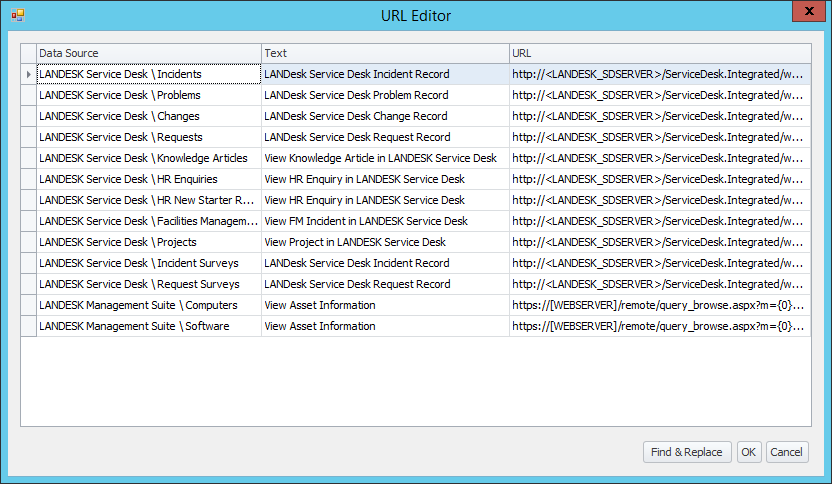Select 'LANDESK Service Desk \ Request Surveys' cell
Viewport: 832px width, 484px height.
point(149,284)
